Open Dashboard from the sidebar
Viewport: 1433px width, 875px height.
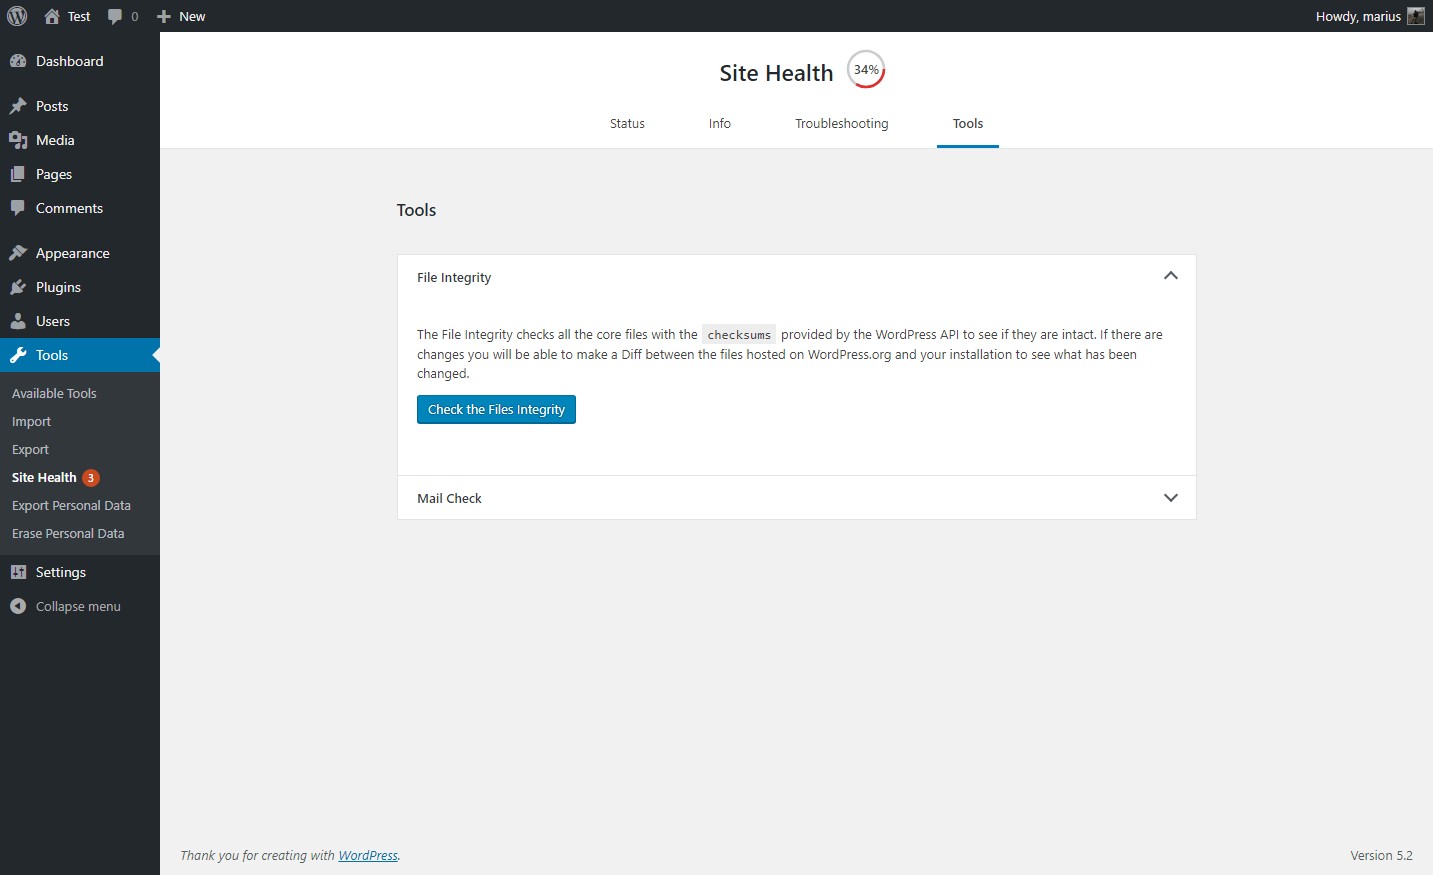69,61
